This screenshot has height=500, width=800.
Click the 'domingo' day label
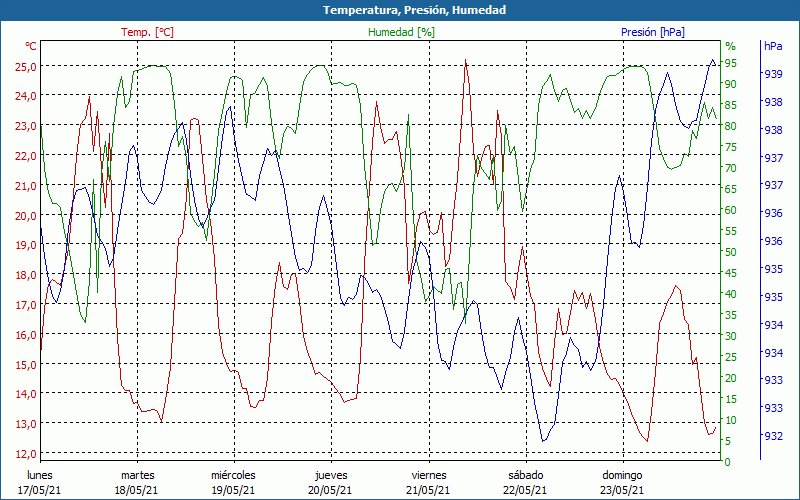click(622, 476)
